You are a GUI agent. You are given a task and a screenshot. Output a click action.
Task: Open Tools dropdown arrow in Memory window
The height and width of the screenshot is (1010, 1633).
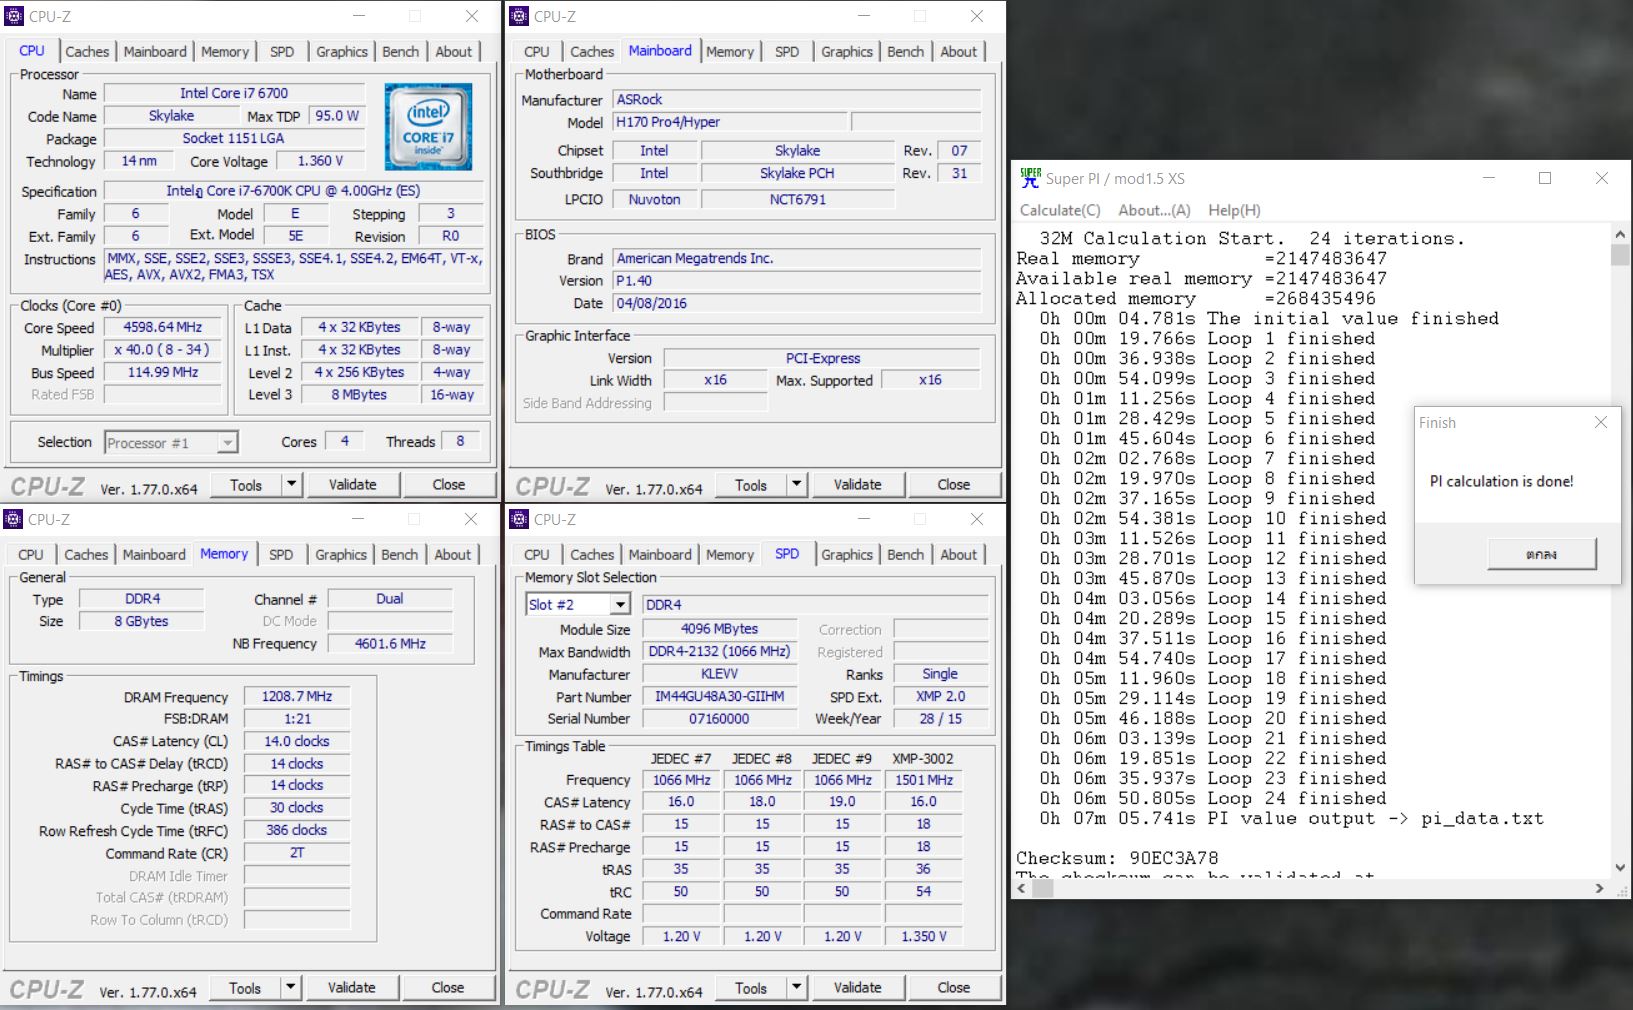(290, 988)
